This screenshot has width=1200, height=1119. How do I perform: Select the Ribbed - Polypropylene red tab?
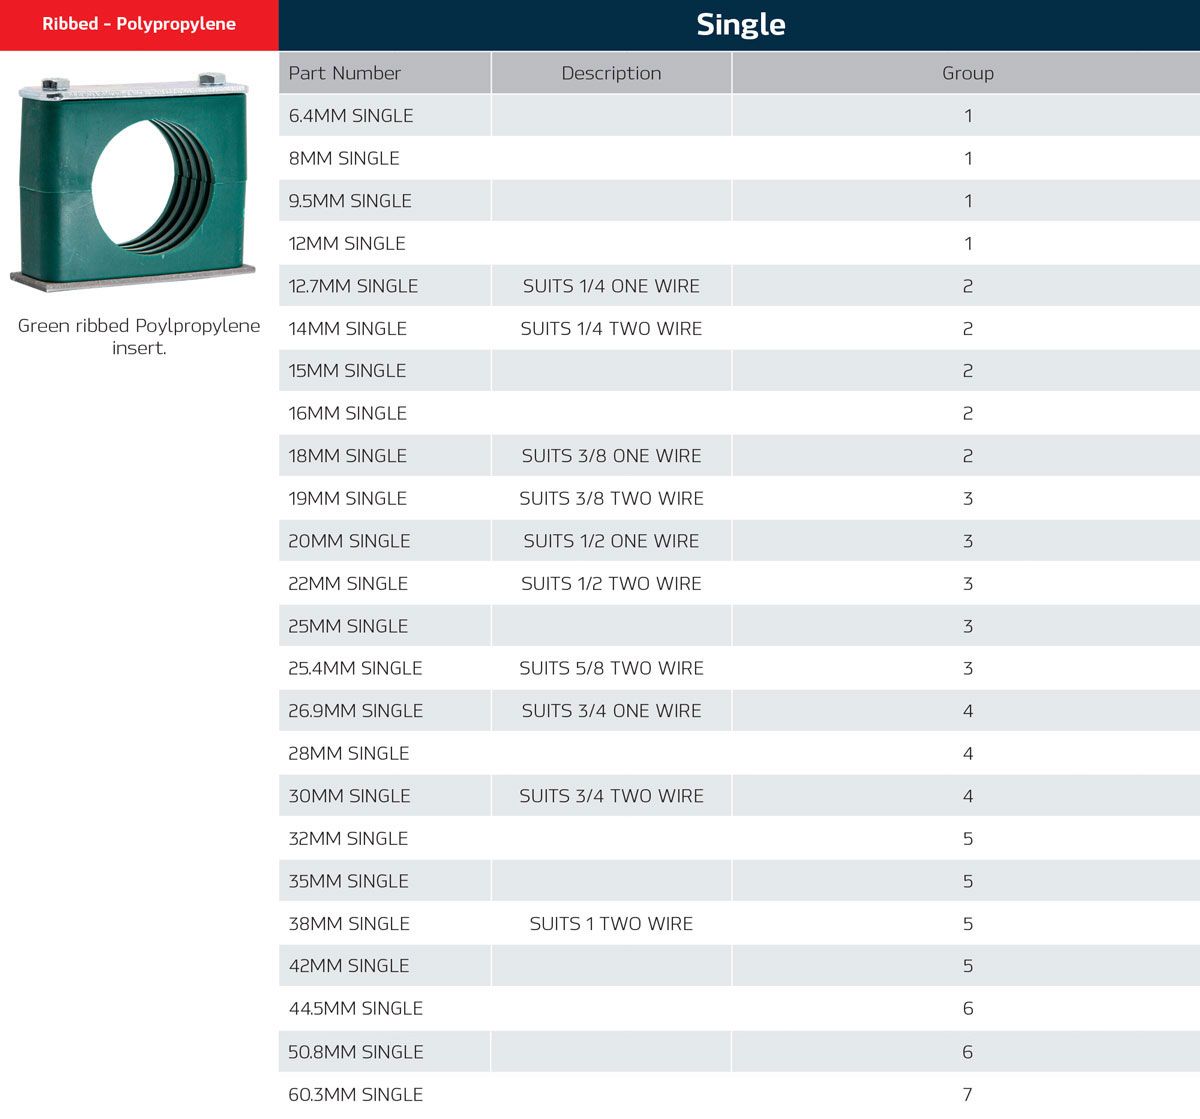[139, 24]
